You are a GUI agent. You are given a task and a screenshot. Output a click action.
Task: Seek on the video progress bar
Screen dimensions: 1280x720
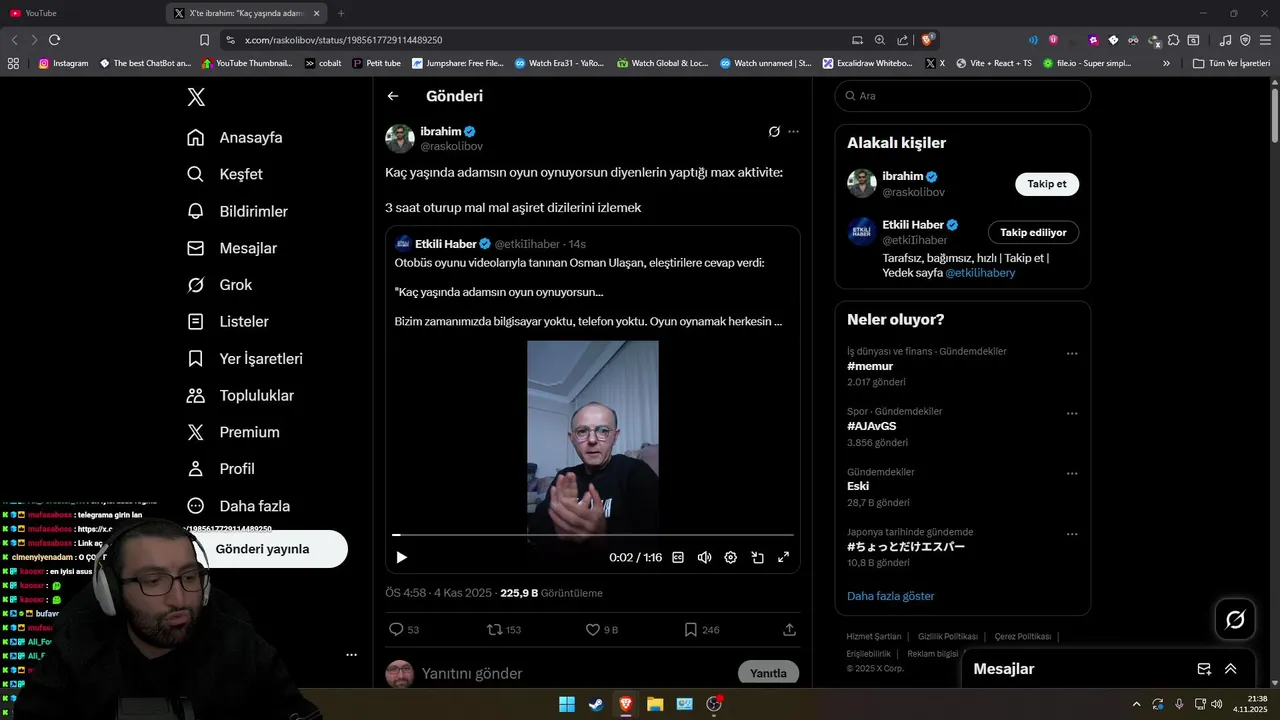point(593,535)
